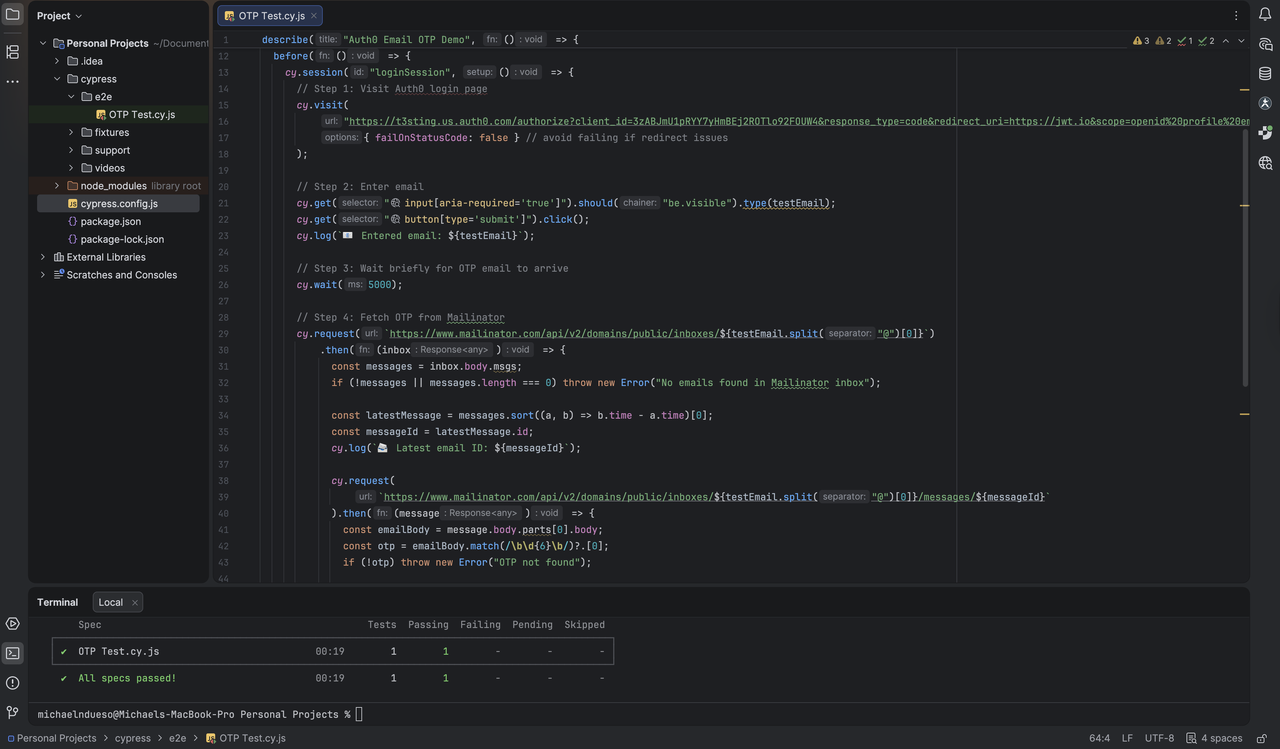Open More tool windows ellipsis
This screenshot has width=1280, height=749.
coord(12,82)
